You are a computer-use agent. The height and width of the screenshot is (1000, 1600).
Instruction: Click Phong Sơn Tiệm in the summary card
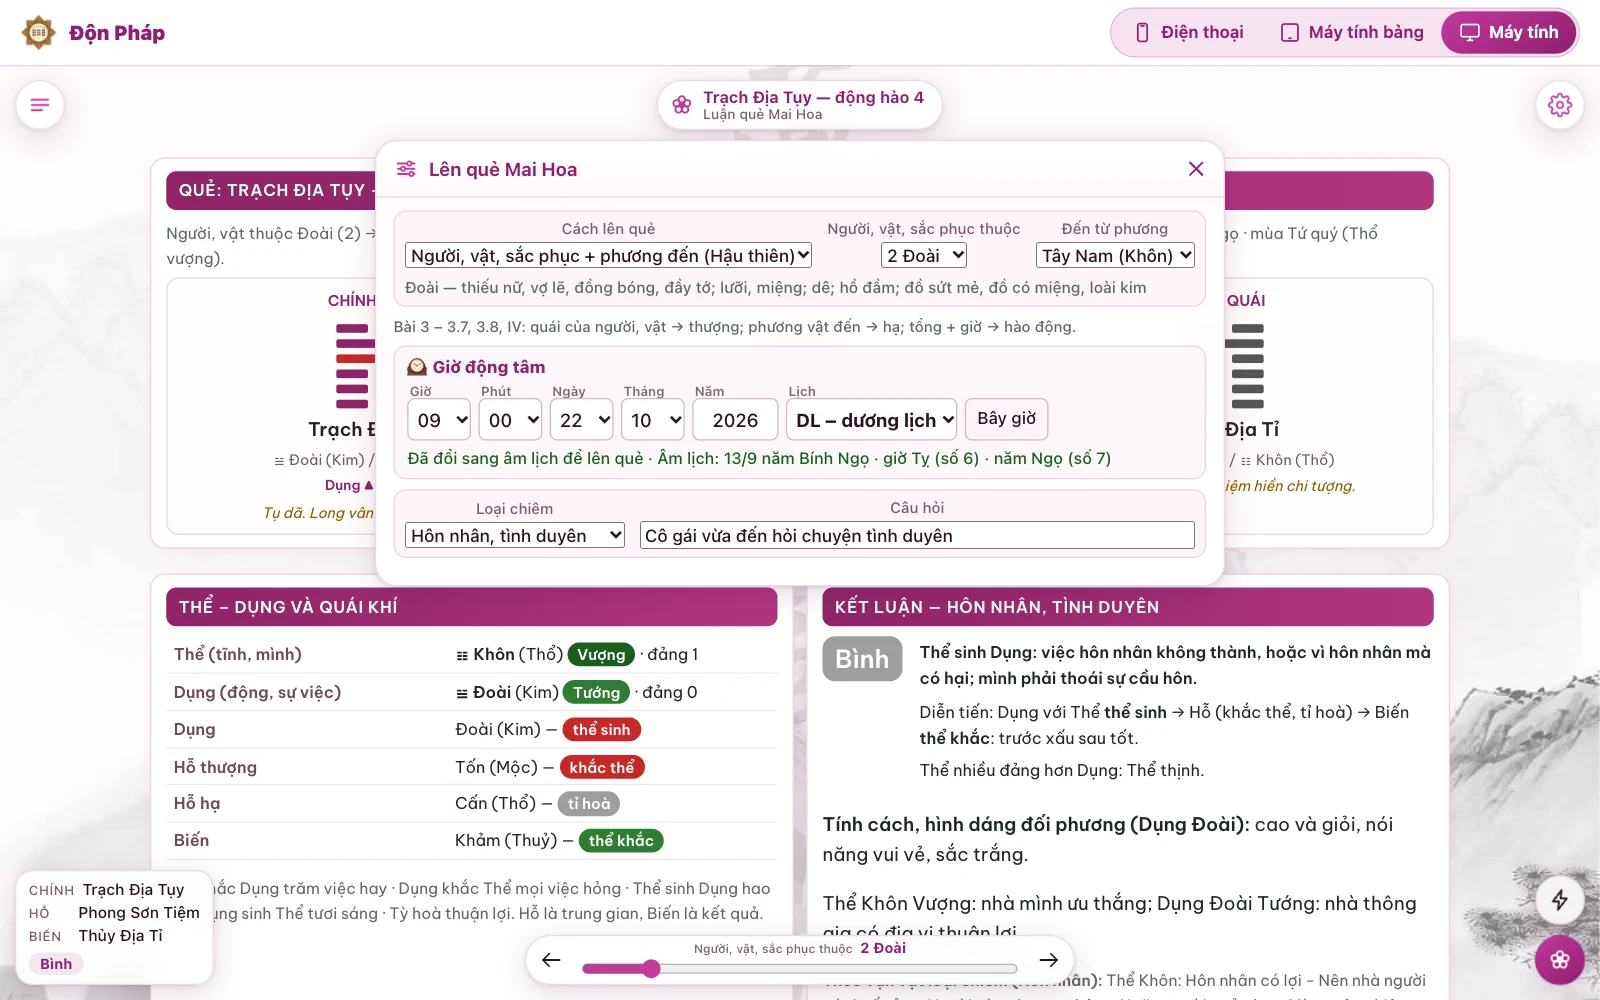[139, 913]
